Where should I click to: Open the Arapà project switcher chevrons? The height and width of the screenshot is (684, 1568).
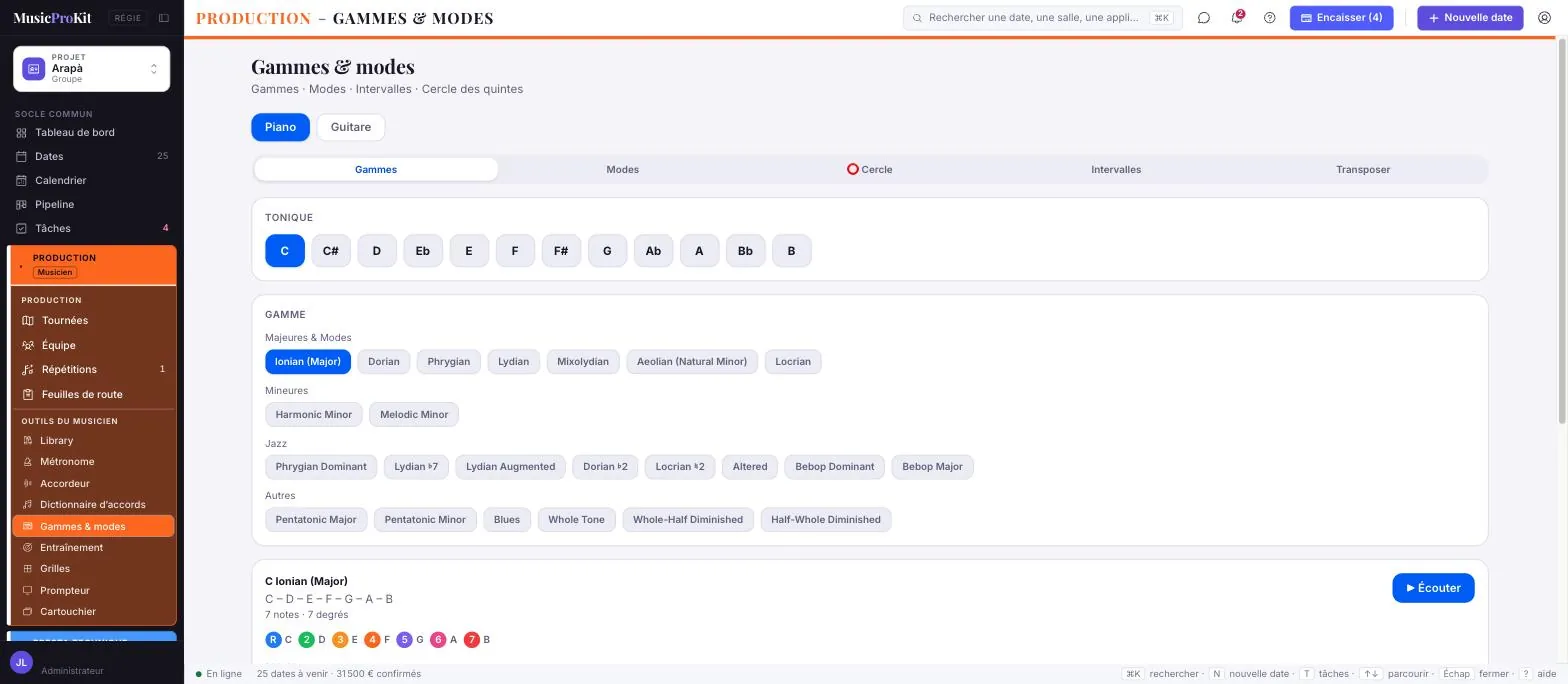tap(154, 69)
